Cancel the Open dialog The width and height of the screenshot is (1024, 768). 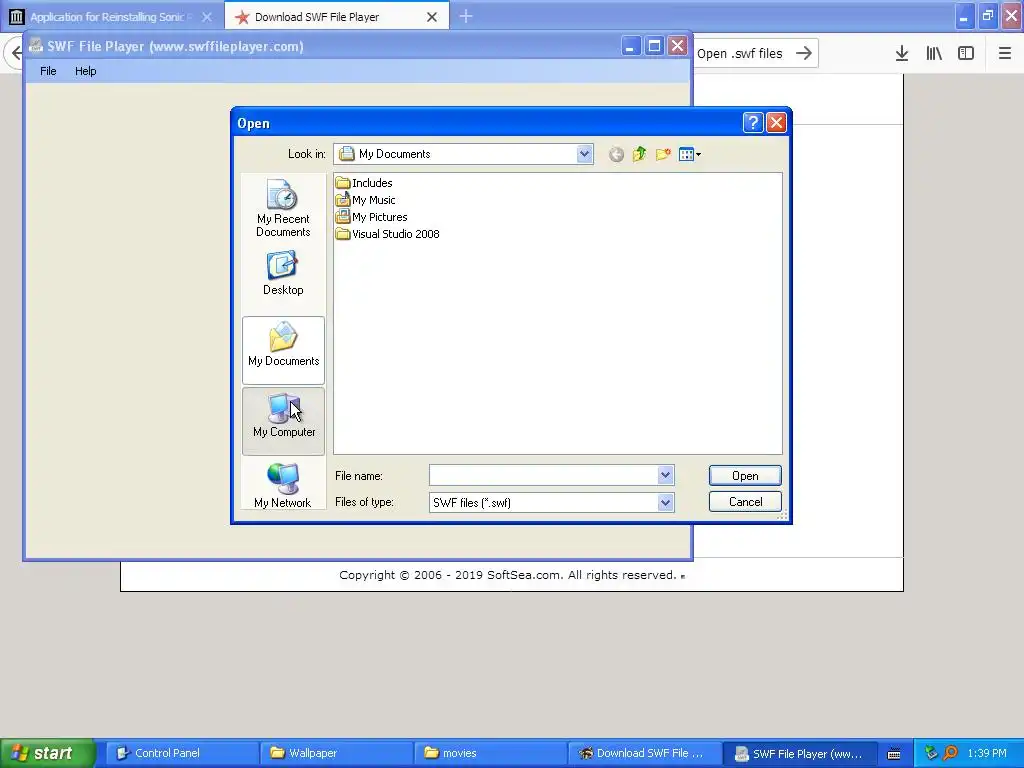(744, 502)
